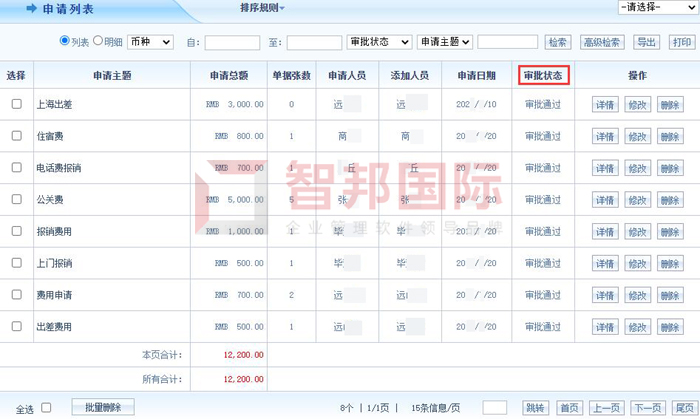This screenshot has width=700, height=419.
Task: Click 修改 for 上门报销
Action: (x=638, y=264)
